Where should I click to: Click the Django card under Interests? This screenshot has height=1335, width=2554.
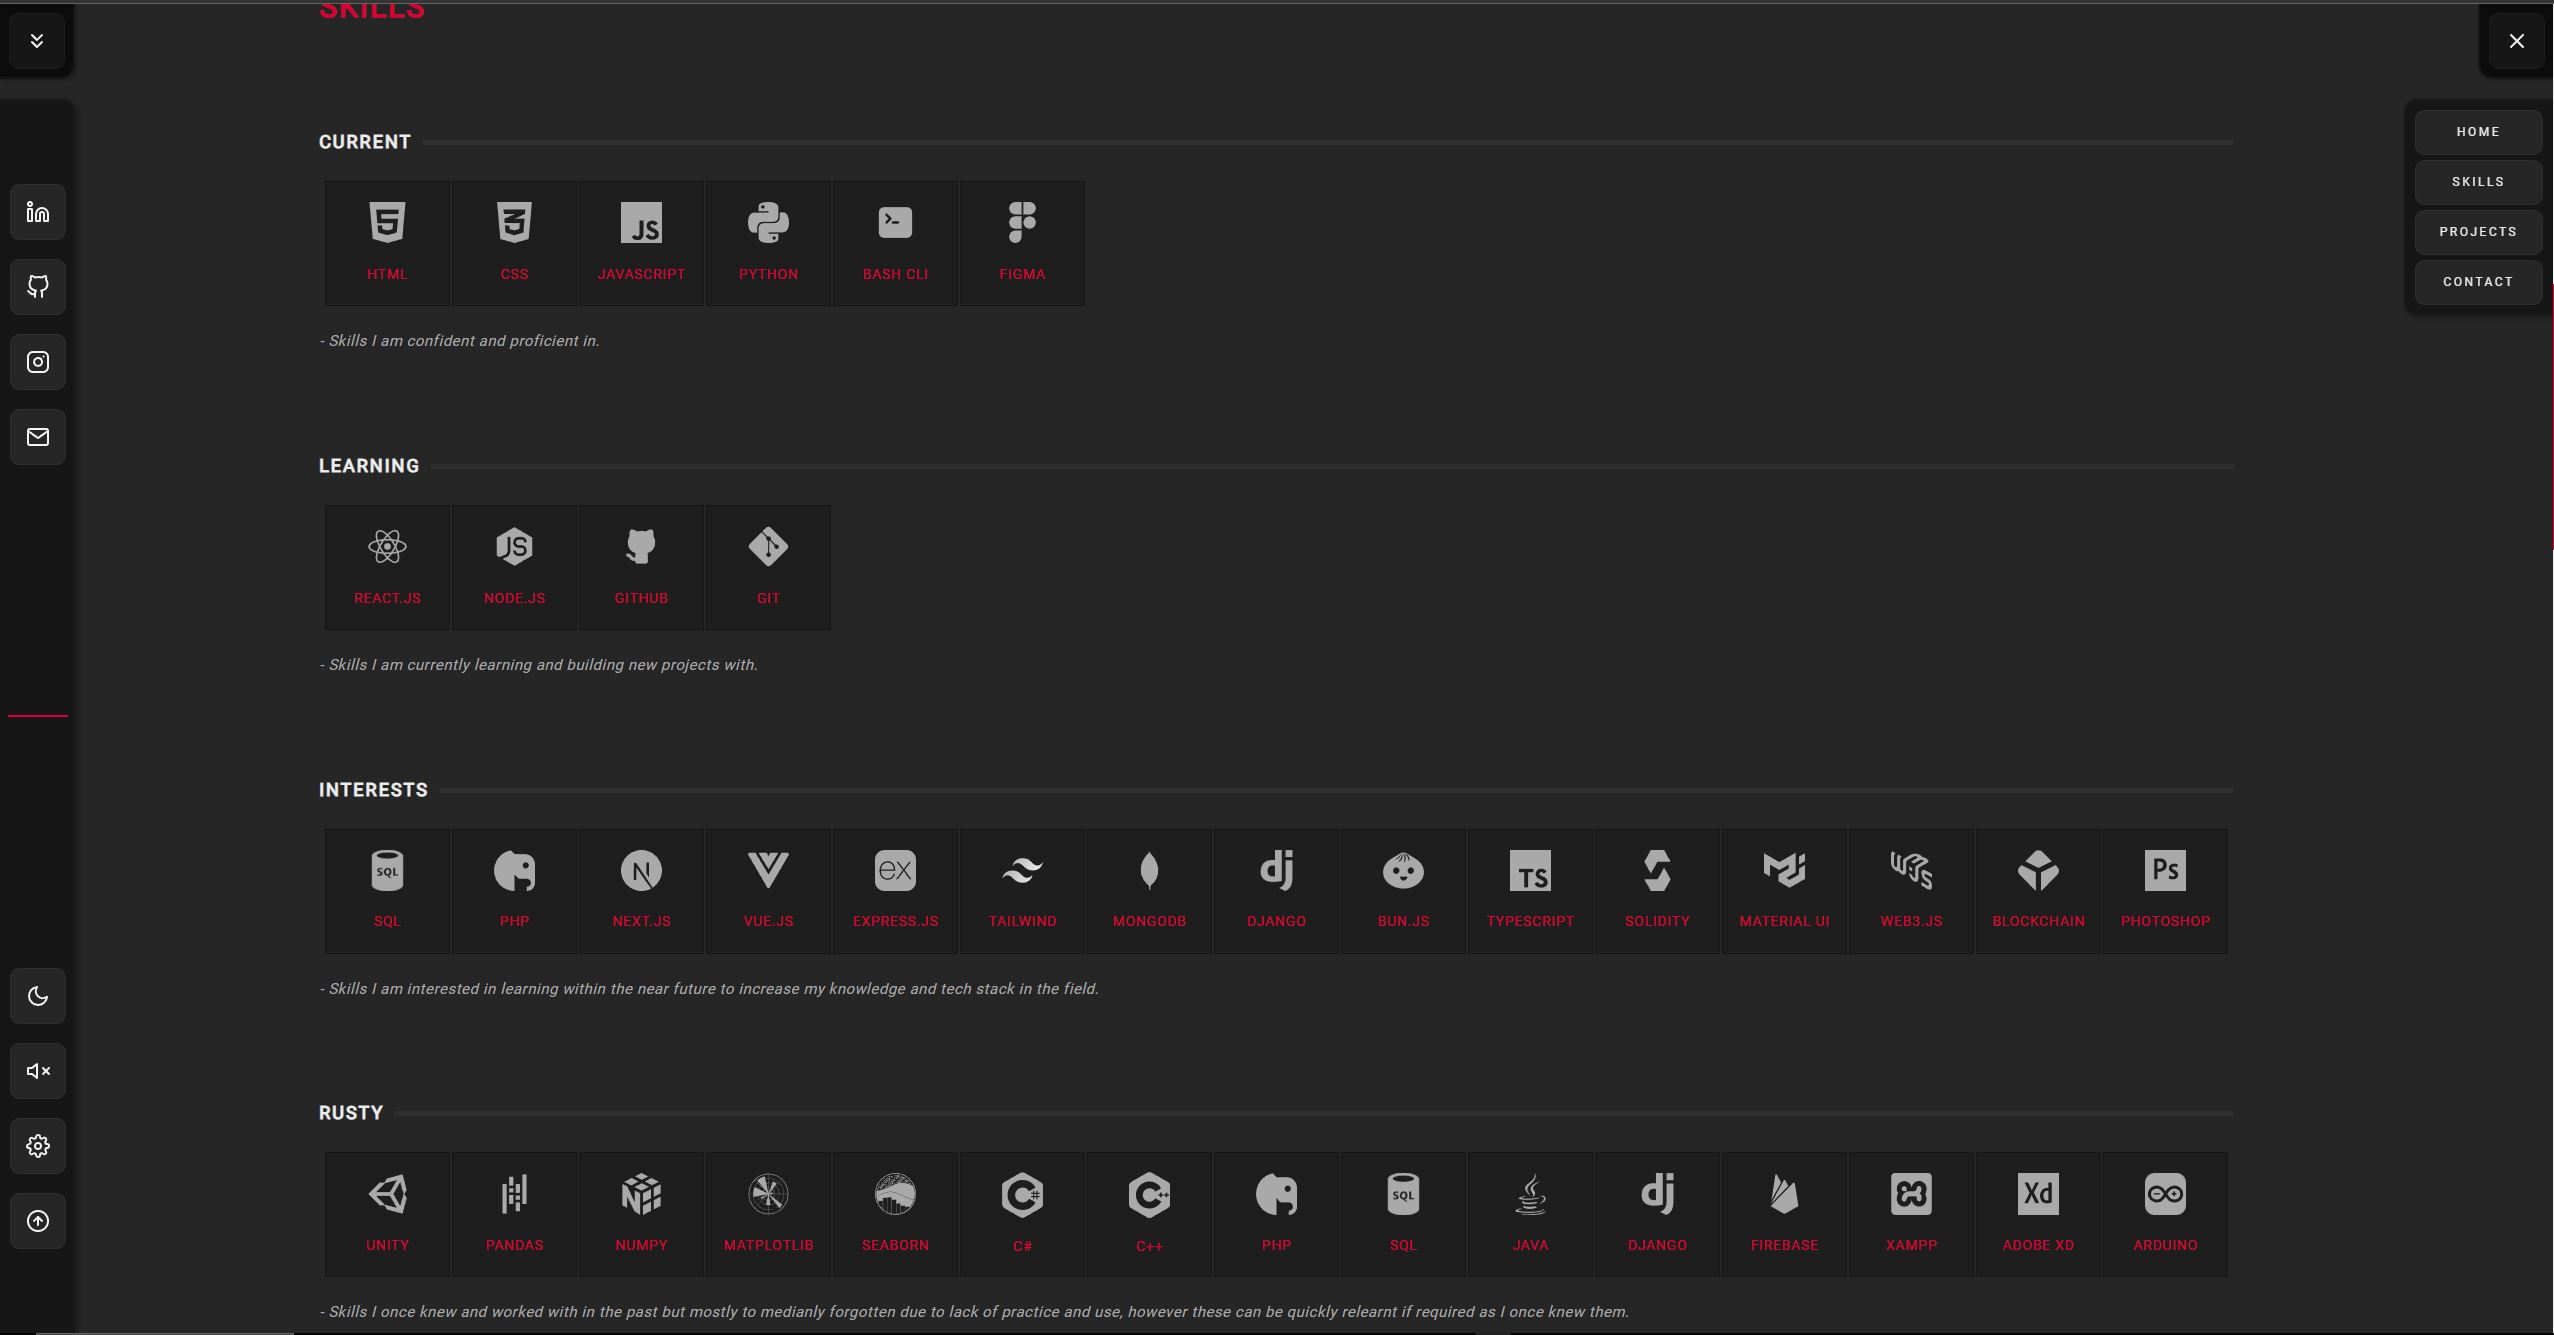coord(1276,891)
